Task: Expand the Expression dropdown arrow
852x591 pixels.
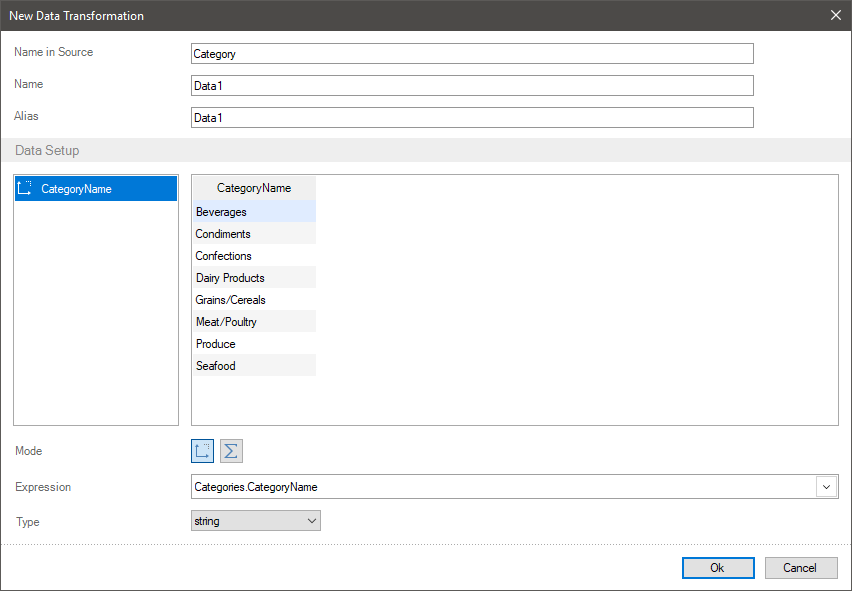Action: click(x=827, y=487)
